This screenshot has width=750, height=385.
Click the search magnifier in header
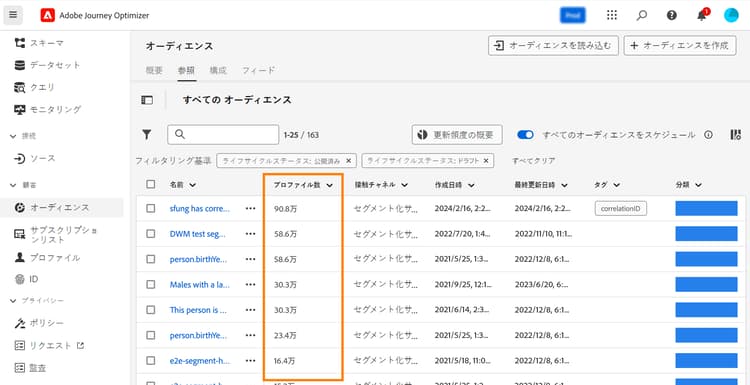tap(641, 15)
